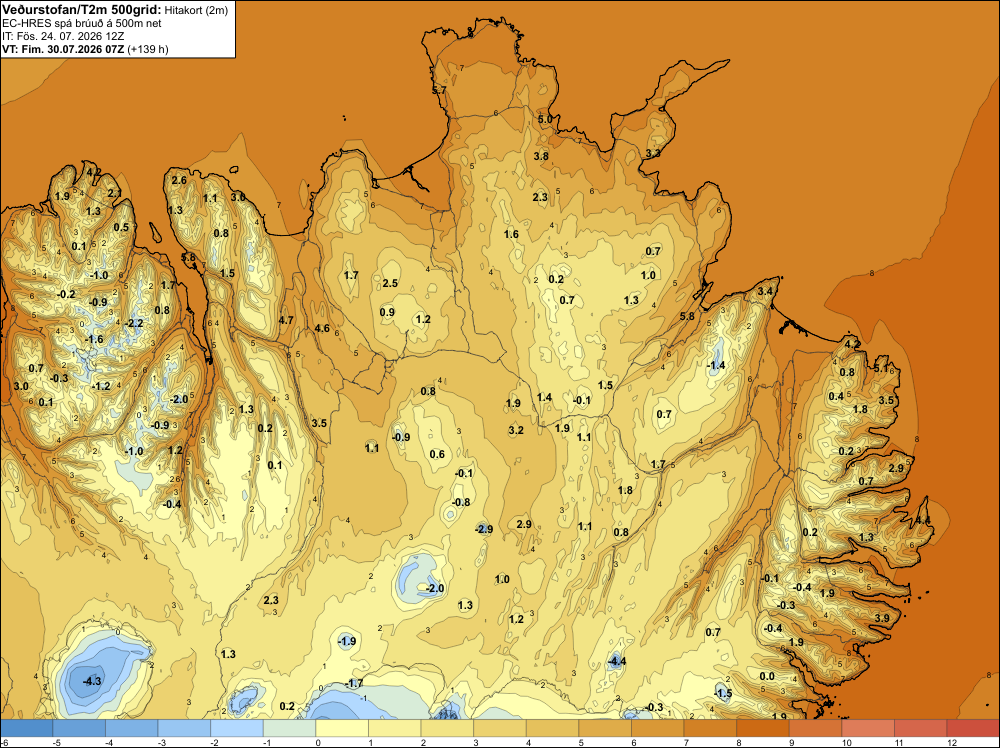Click the temperature value '5.1'

pos(881,368)
